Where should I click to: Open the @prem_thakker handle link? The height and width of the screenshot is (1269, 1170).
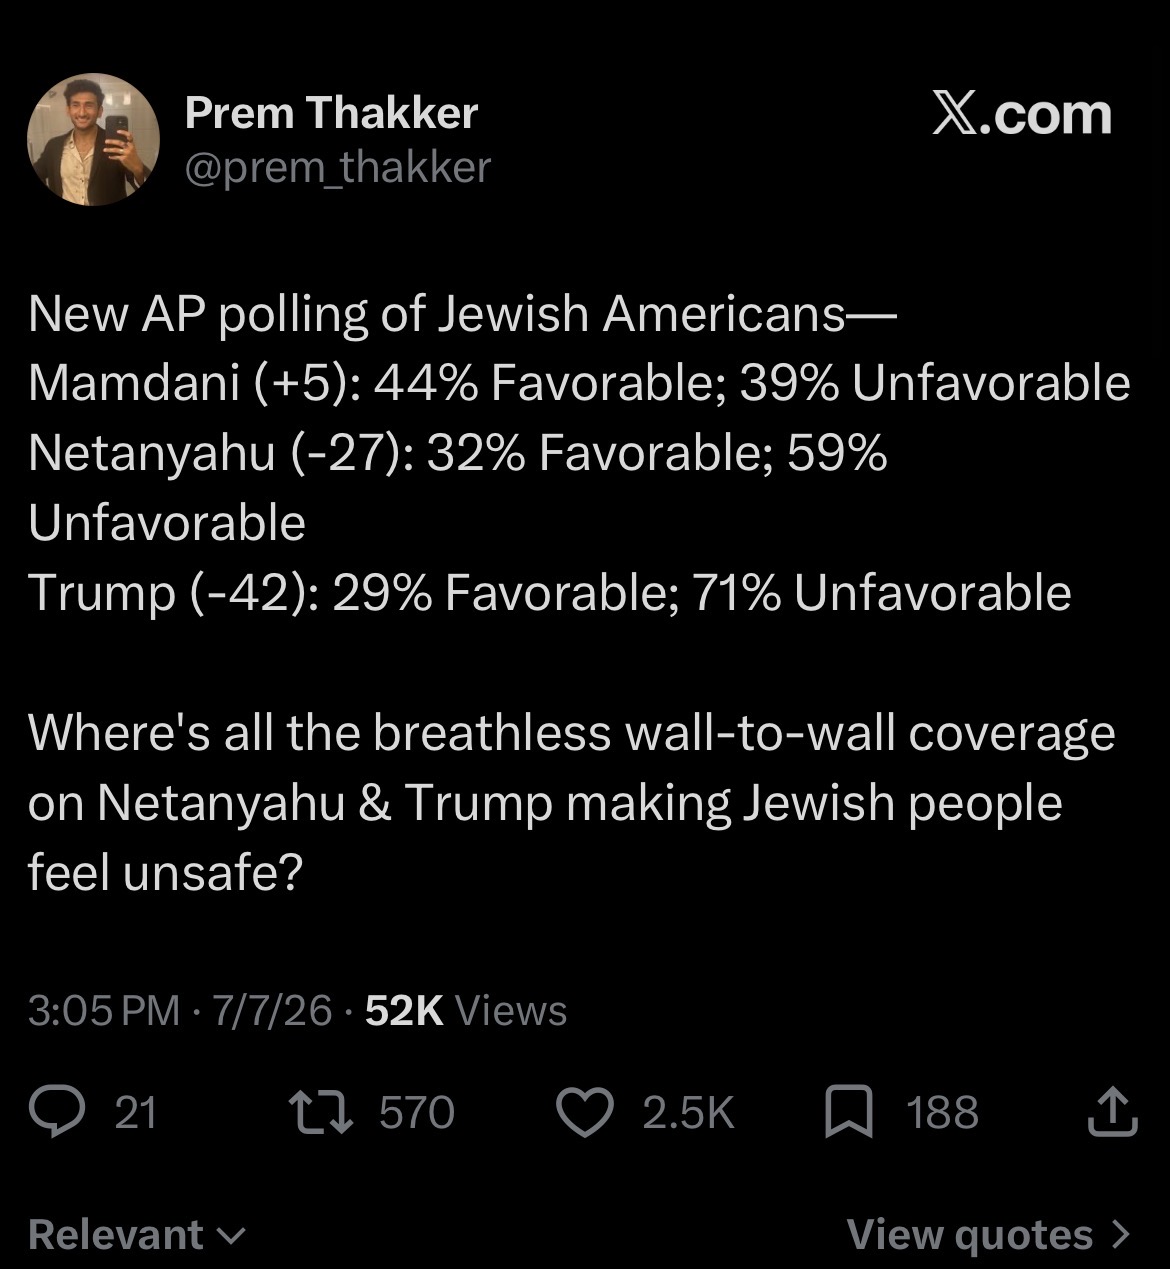point(338,167)
